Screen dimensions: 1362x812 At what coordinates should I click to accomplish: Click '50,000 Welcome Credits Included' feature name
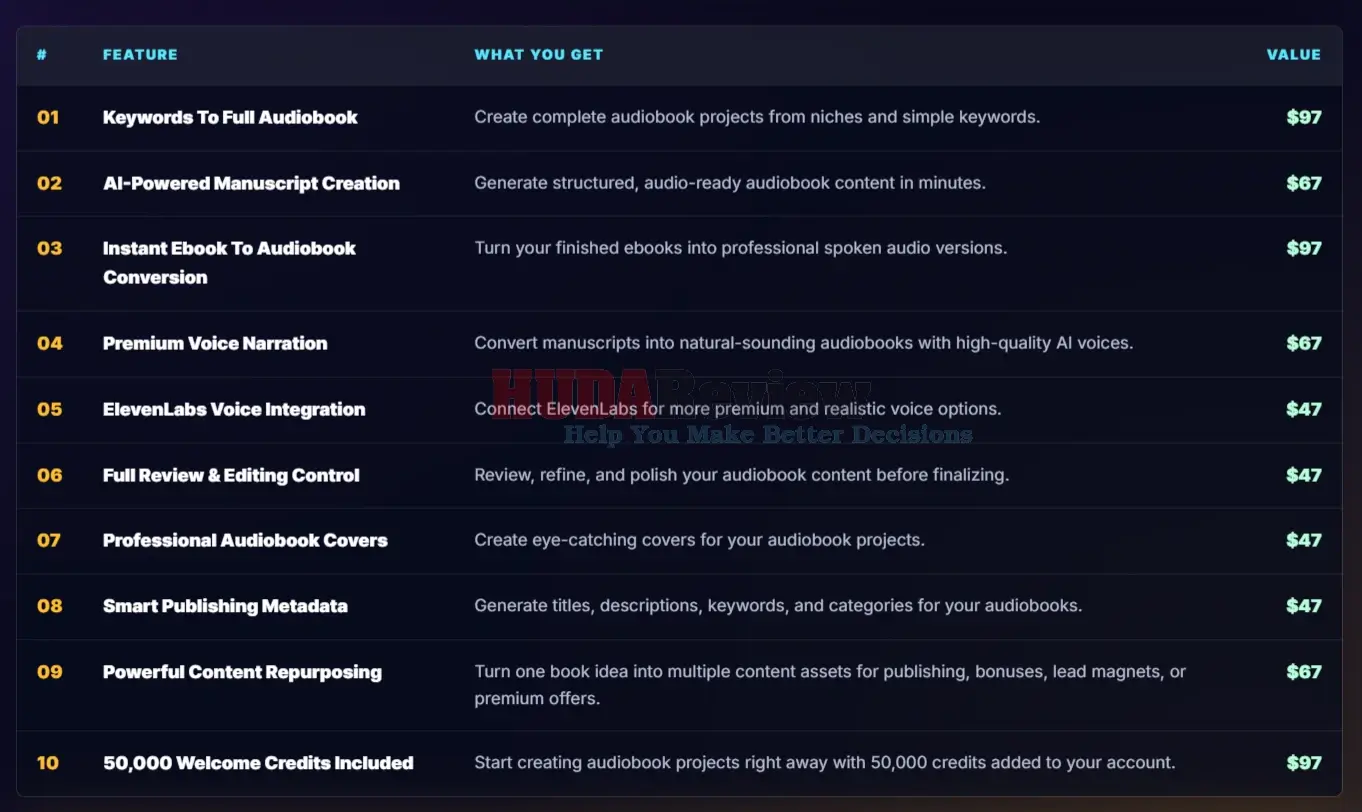point(258,763)
